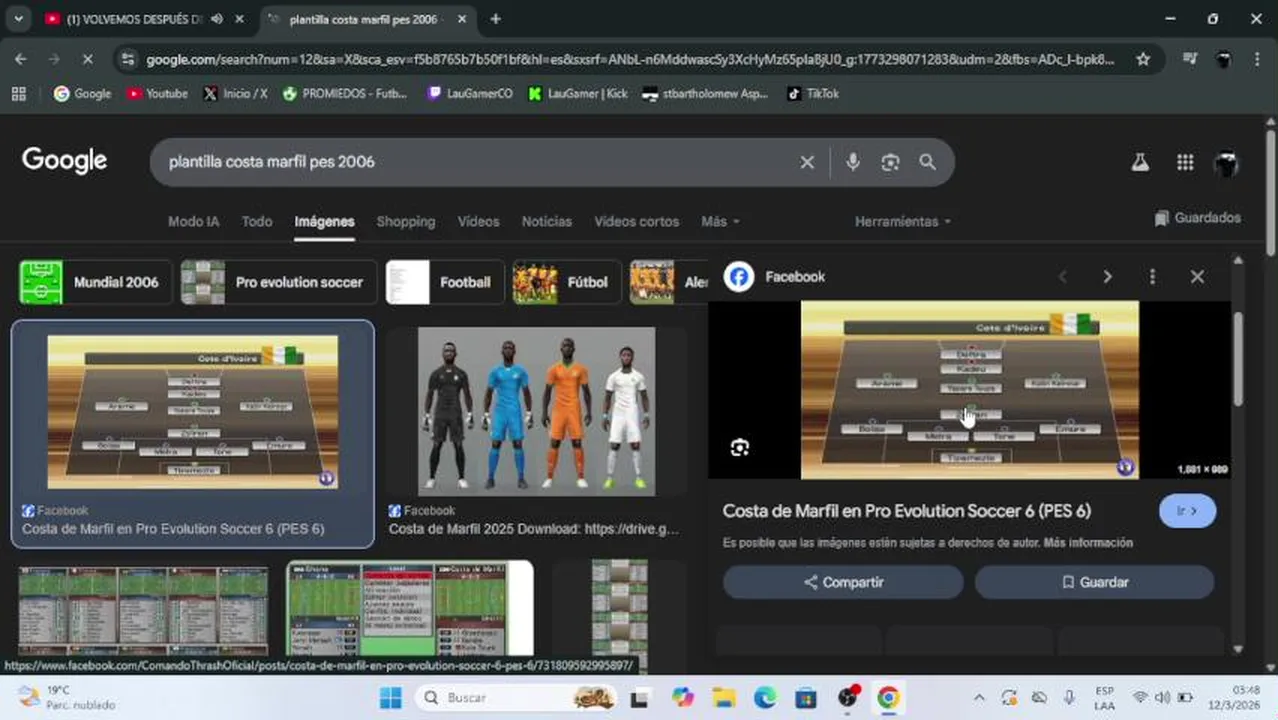Show hidden system tray icons
Image resolution: width=1278 pixels, height=720 pixels.
click(x=979, y=697)
